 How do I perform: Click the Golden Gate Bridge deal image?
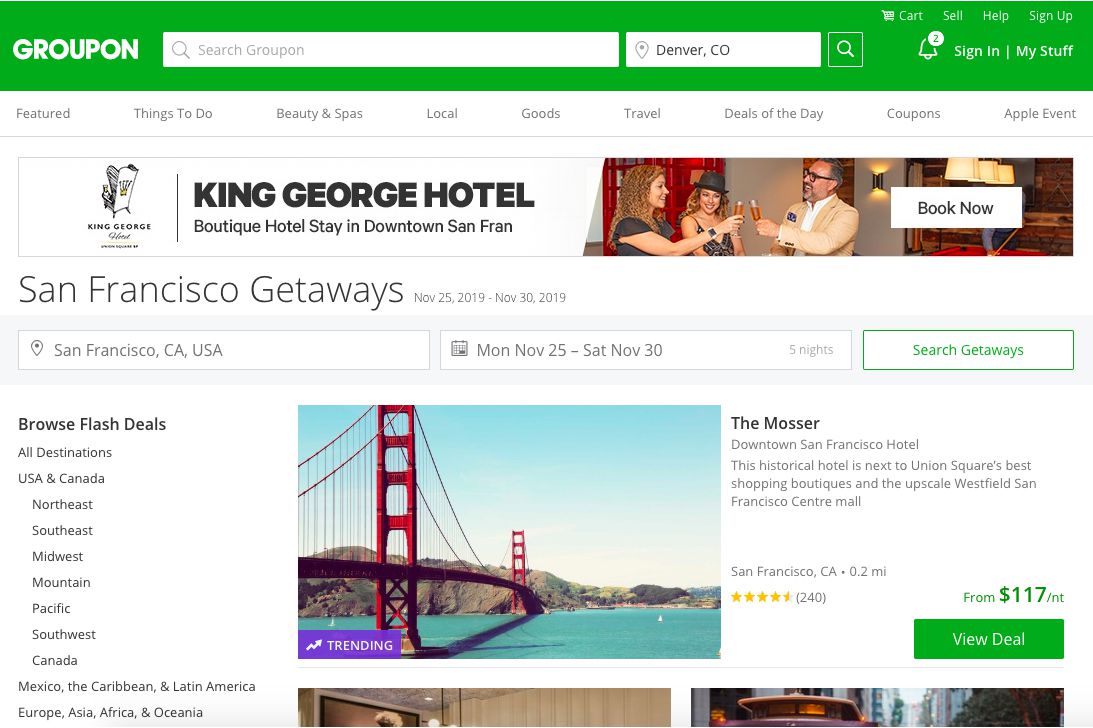(509, 532)
